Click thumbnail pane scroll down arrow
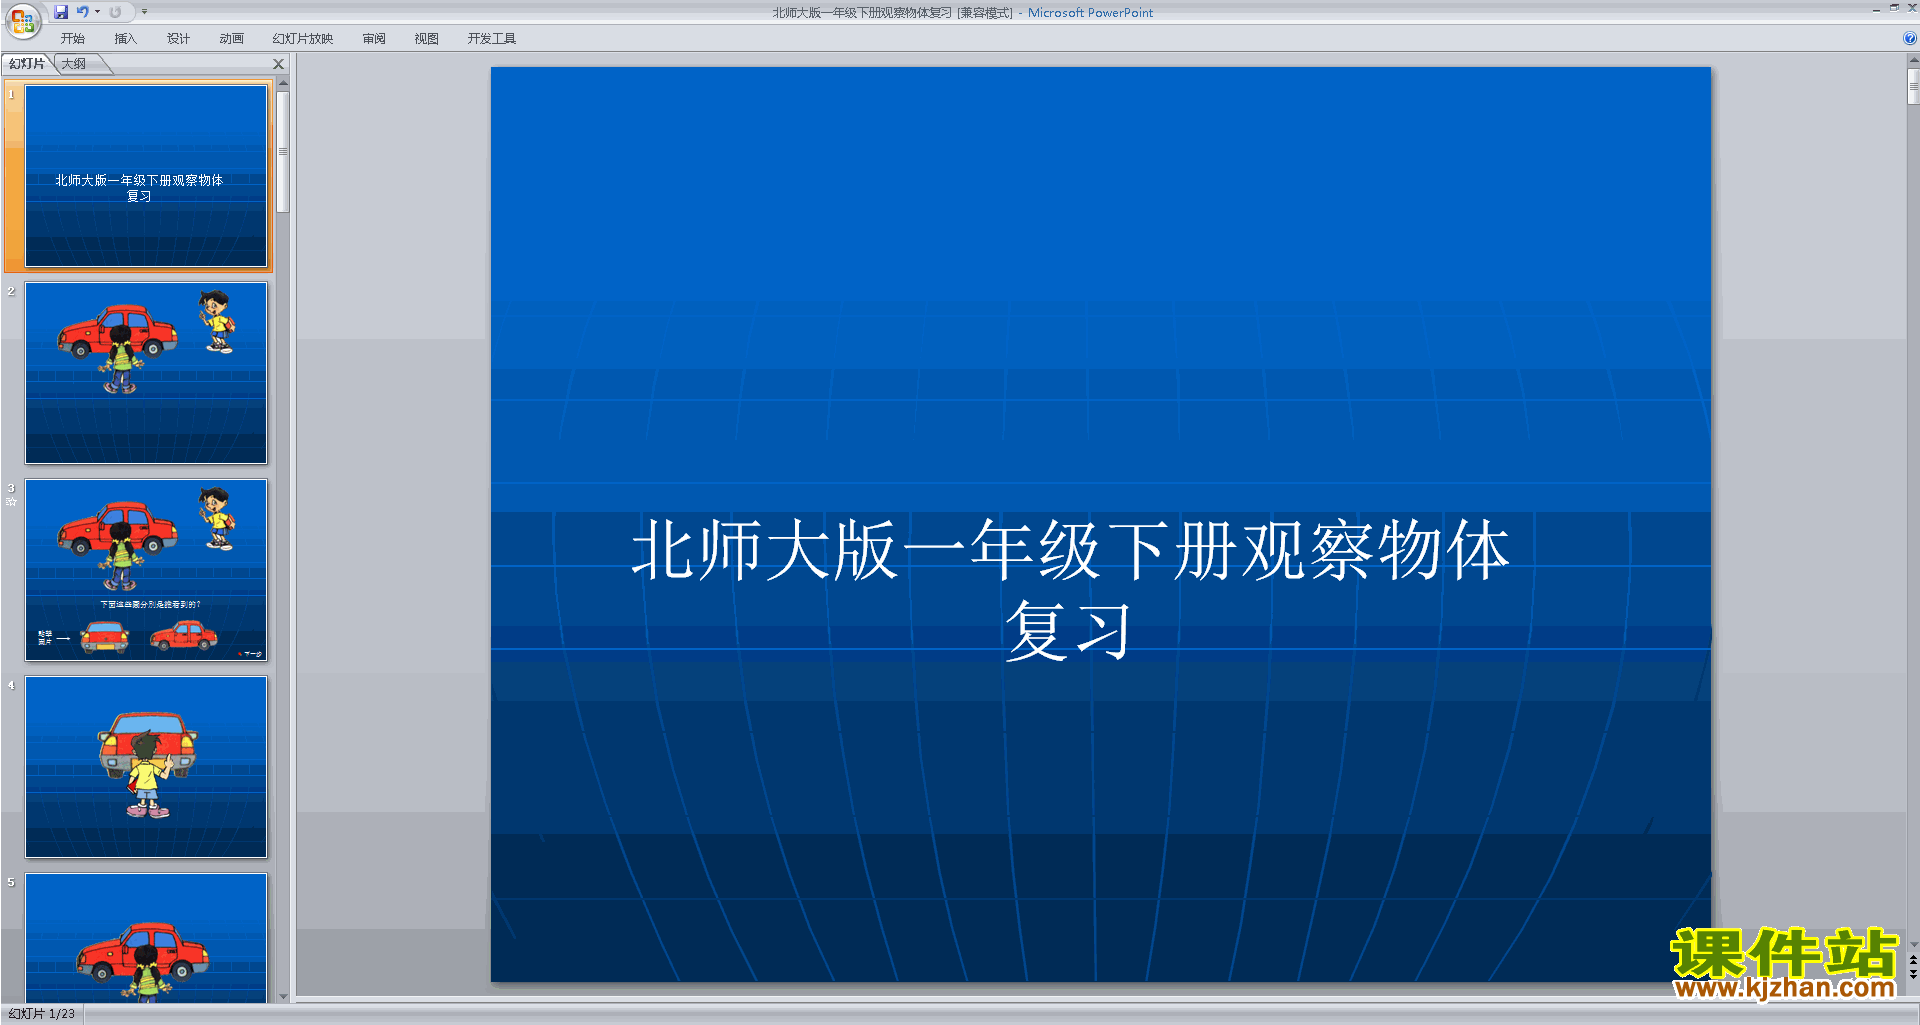 tap(283, 996)
